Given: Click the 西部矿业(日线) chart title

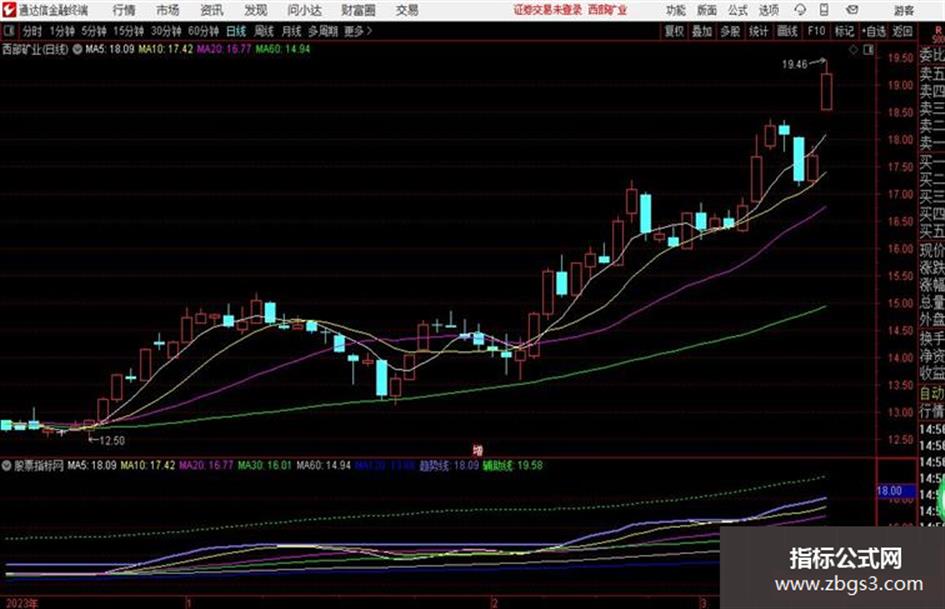Looking at the screenshot, I should point(35,49).
